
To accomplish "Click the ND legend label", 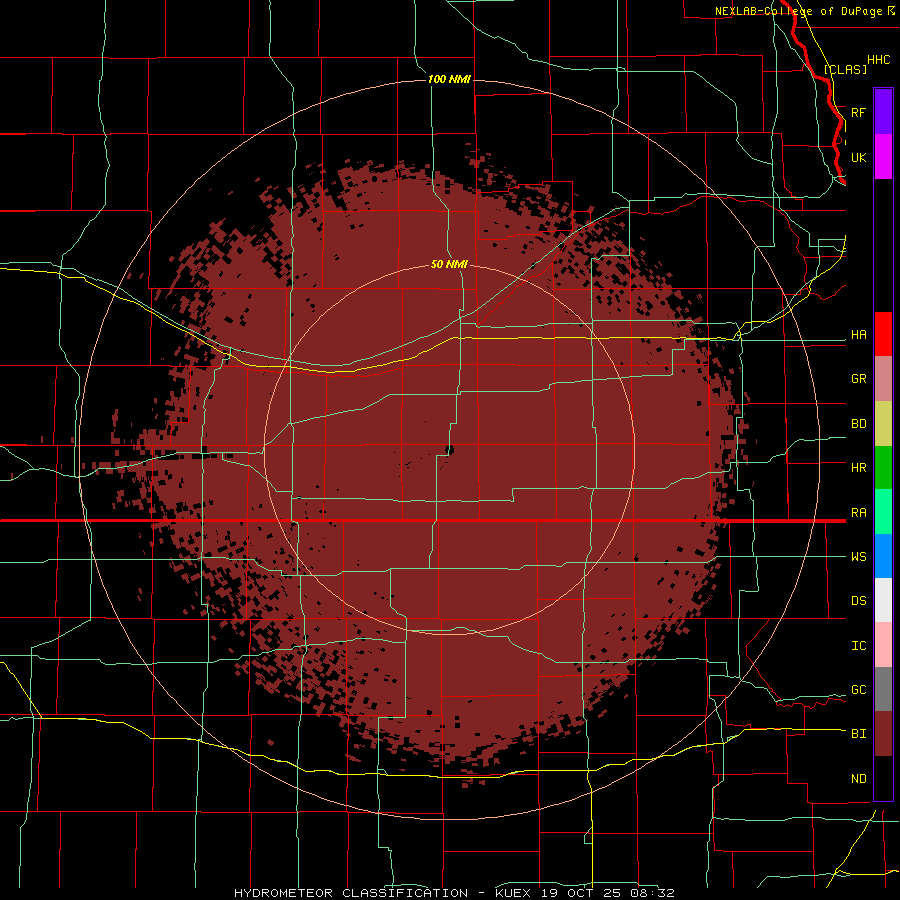I will [x=858, y=779].
